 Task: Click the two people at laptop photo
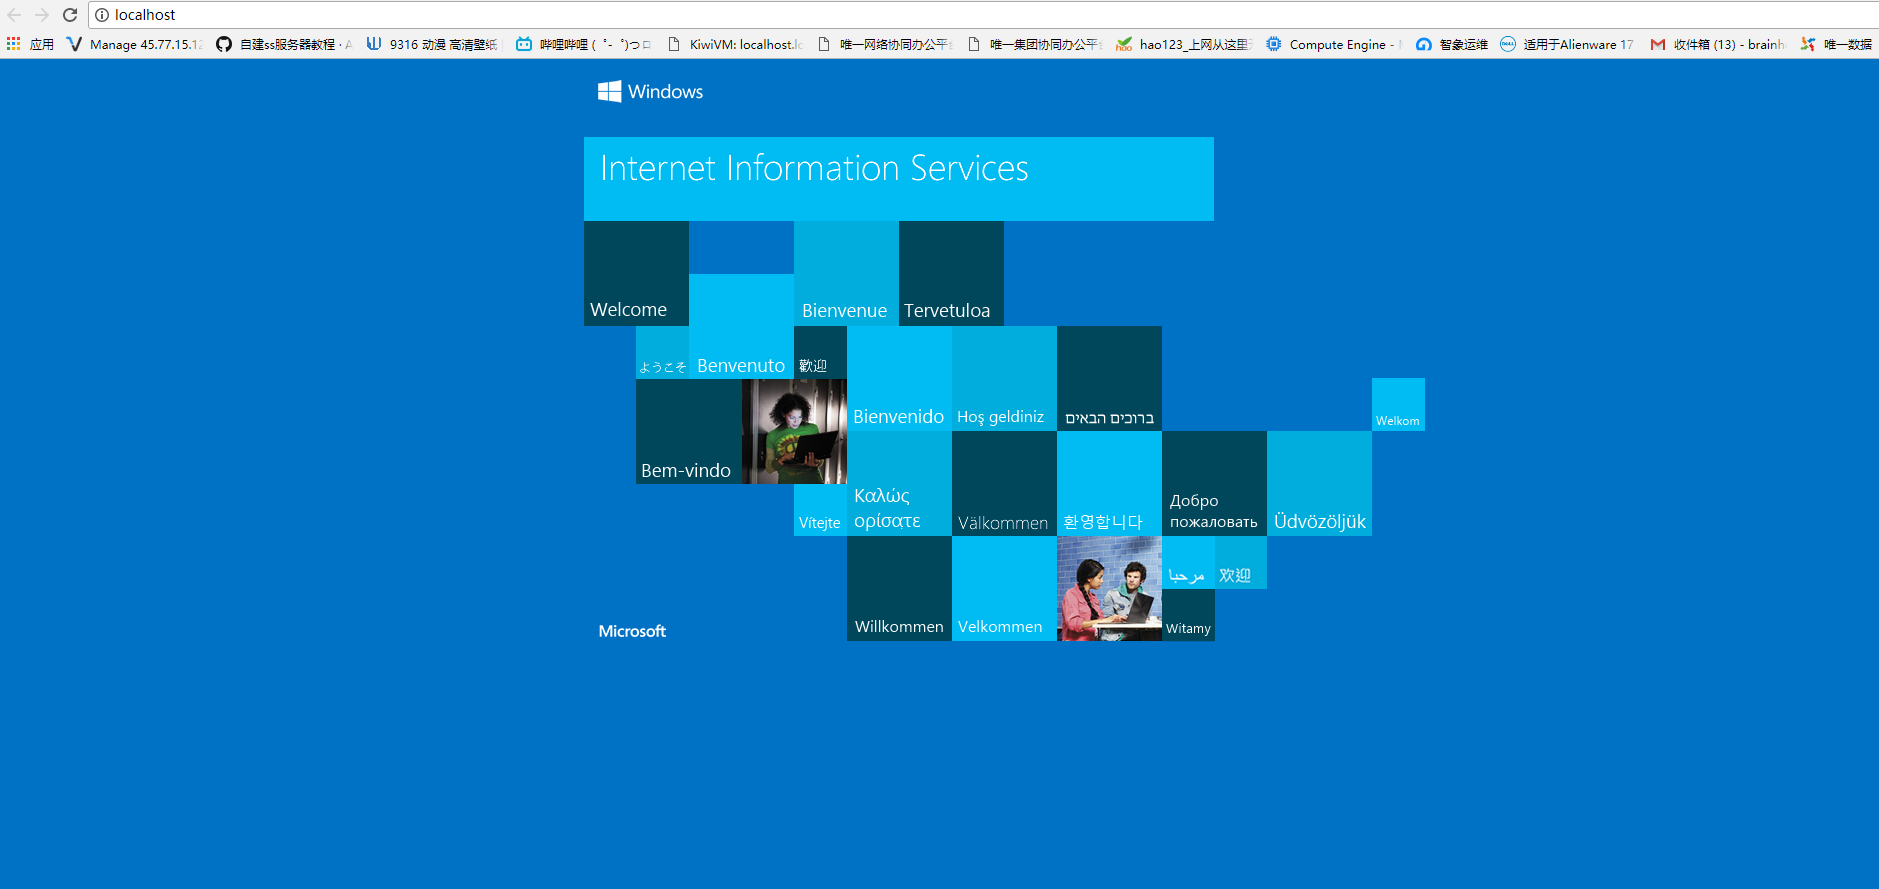(x=1109, y=588)
